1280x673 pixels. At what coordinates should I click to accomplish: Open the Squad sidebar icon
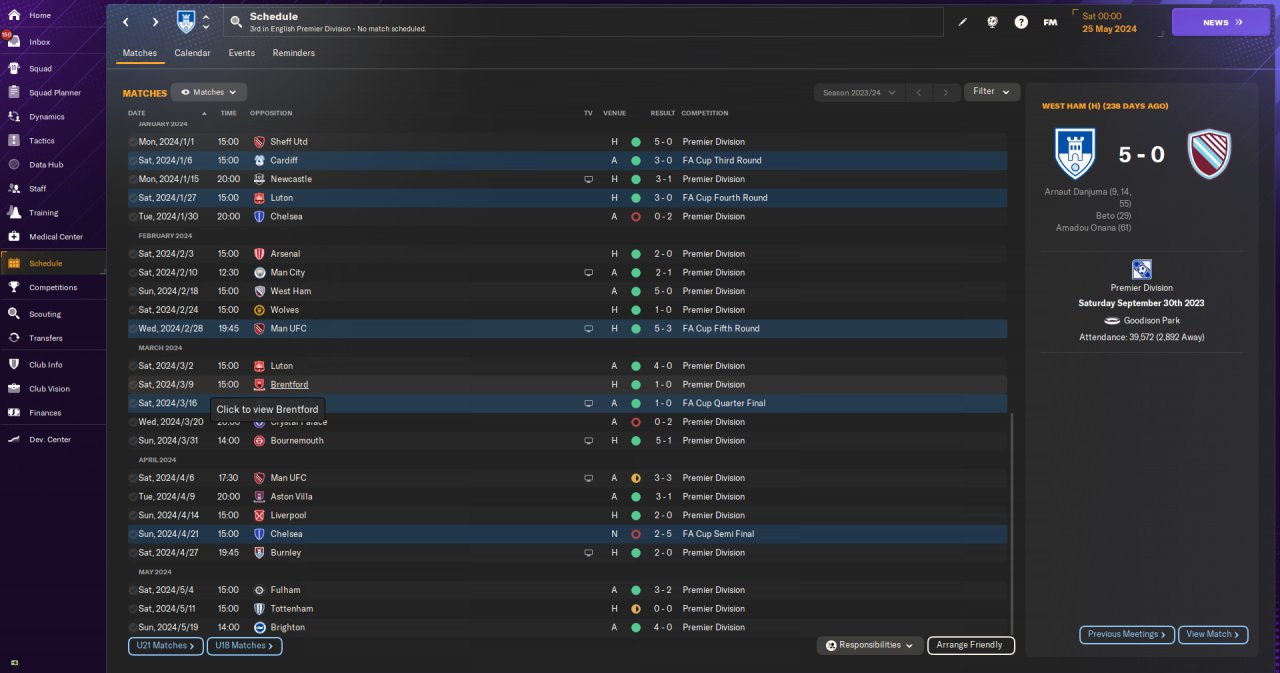point(14,69)
